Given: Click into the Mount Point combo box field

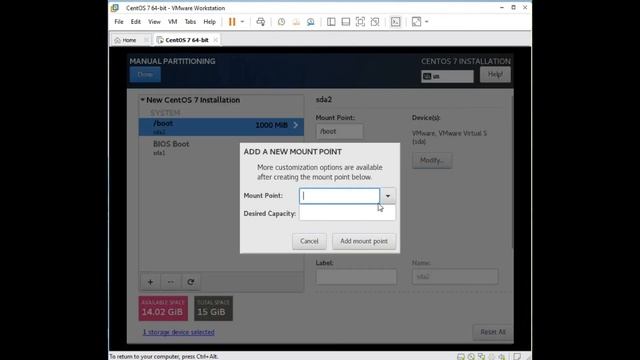Looking at the screenshot, I should tap(339, 196).
